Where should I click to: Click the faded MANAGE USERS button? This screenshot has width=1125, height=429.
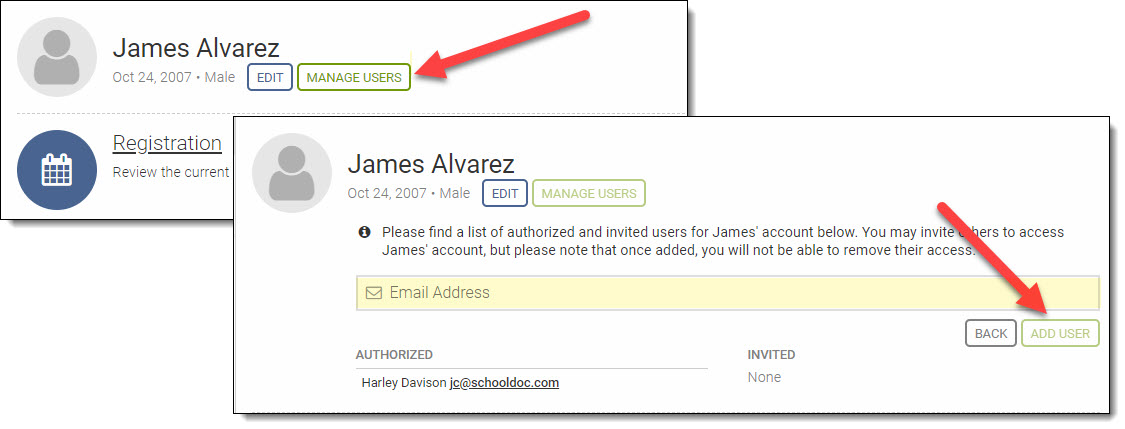tap(589, 193)
